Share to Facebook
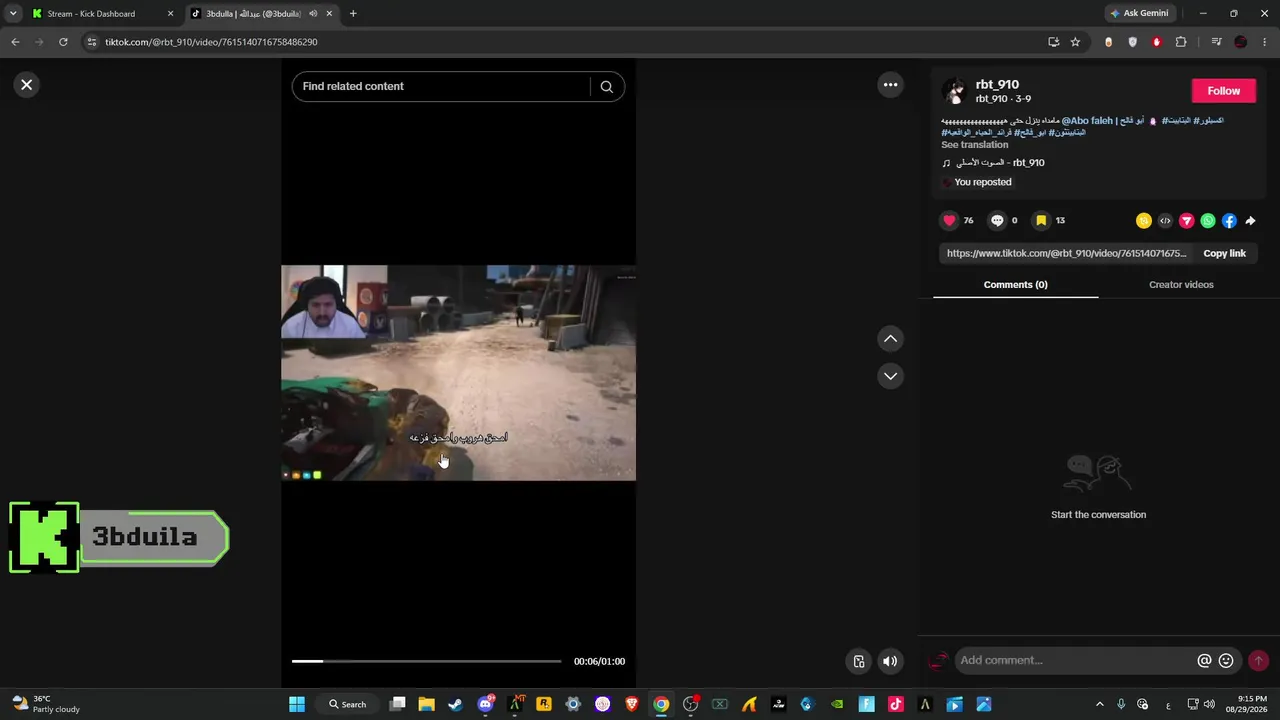The image size is (1280, 720). tap(1229, 221)
